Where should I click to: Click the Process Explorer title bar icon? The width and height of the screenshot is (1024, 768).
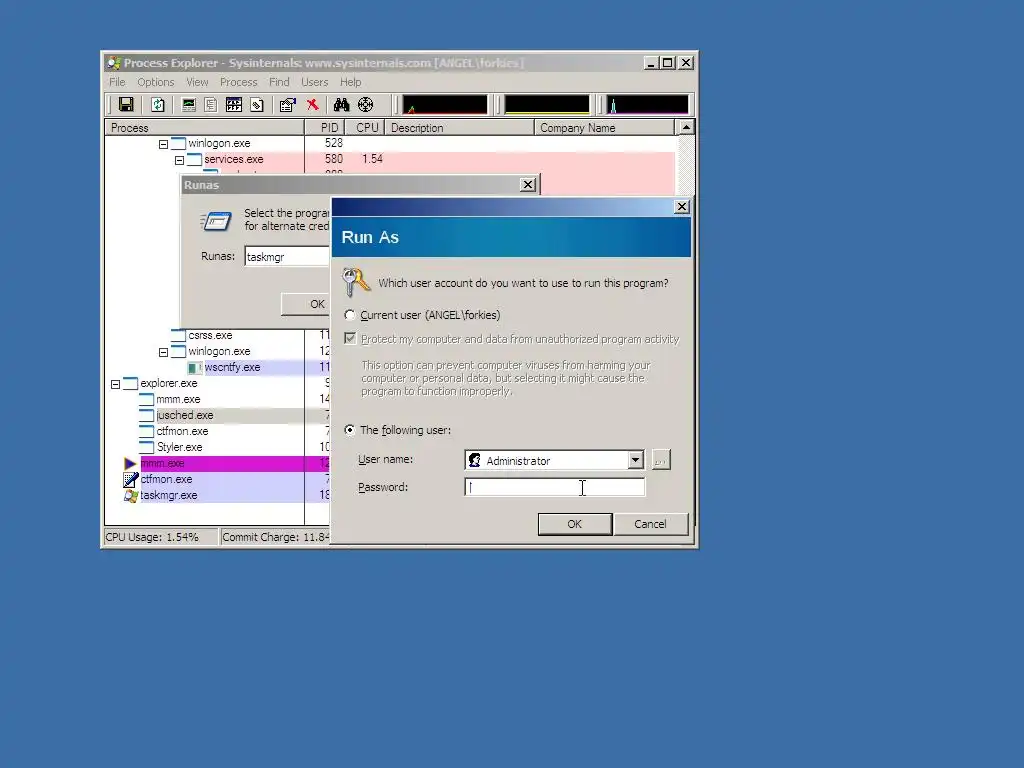(114, 63)
